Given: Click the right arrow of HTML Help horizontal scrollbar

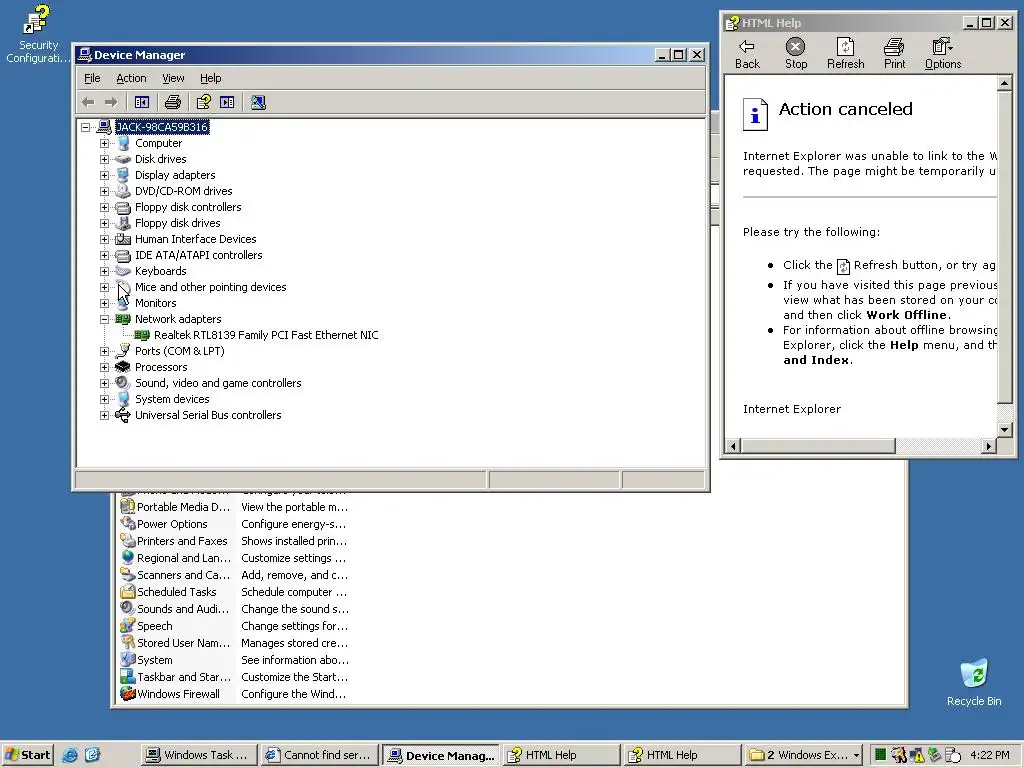Looking at the screenshot, I should [989, 446].
